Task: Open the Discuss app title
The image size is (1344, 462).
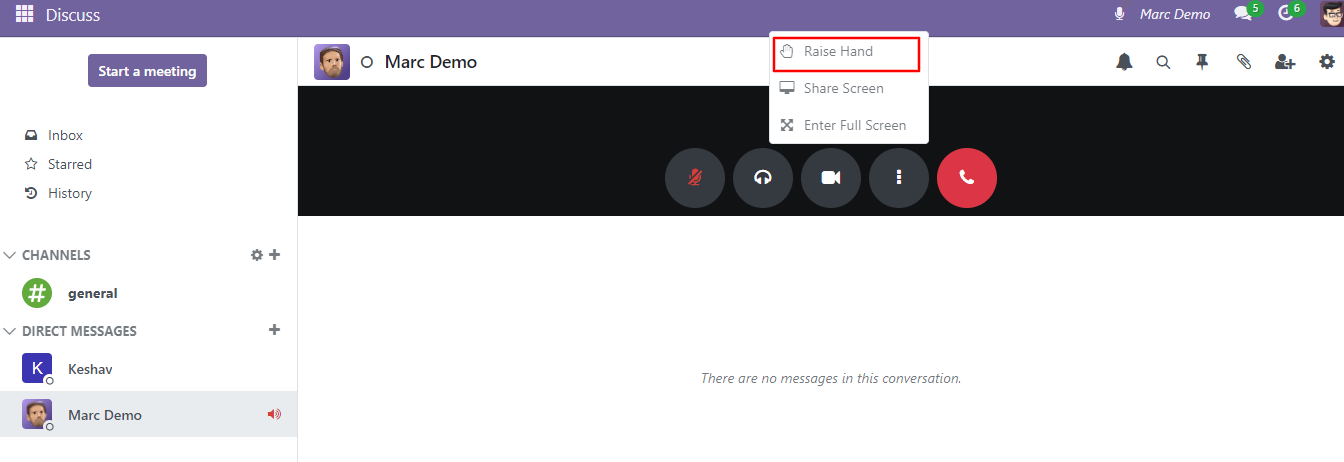Action: pos(73,15)
